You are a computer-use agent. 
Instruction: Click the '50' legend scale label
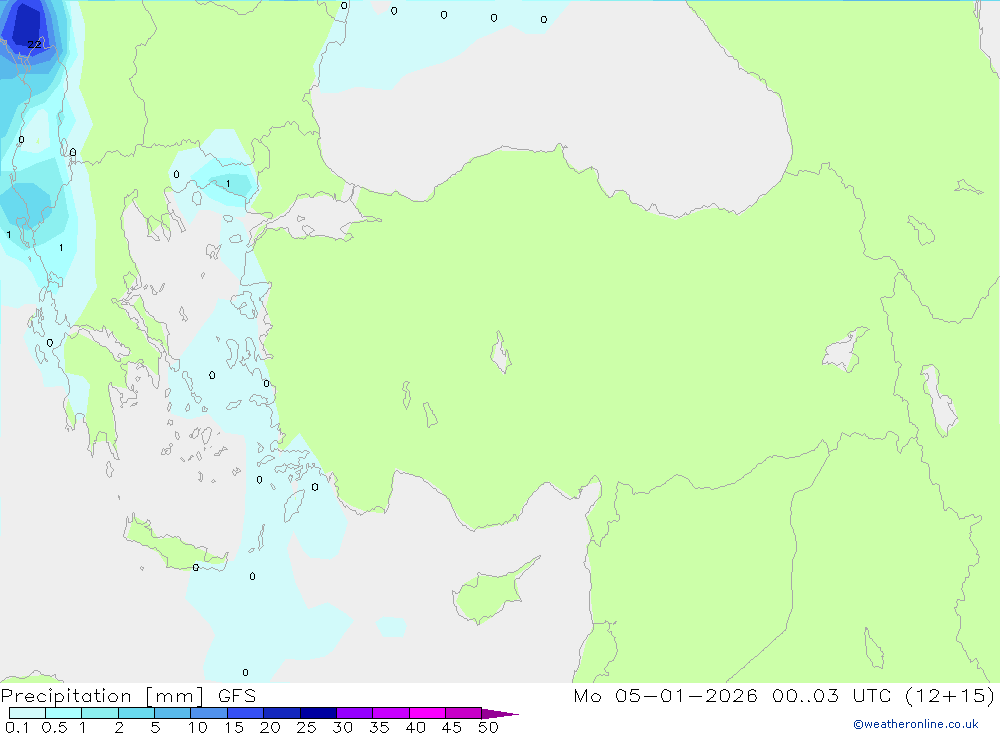click(x=488, y=727)
